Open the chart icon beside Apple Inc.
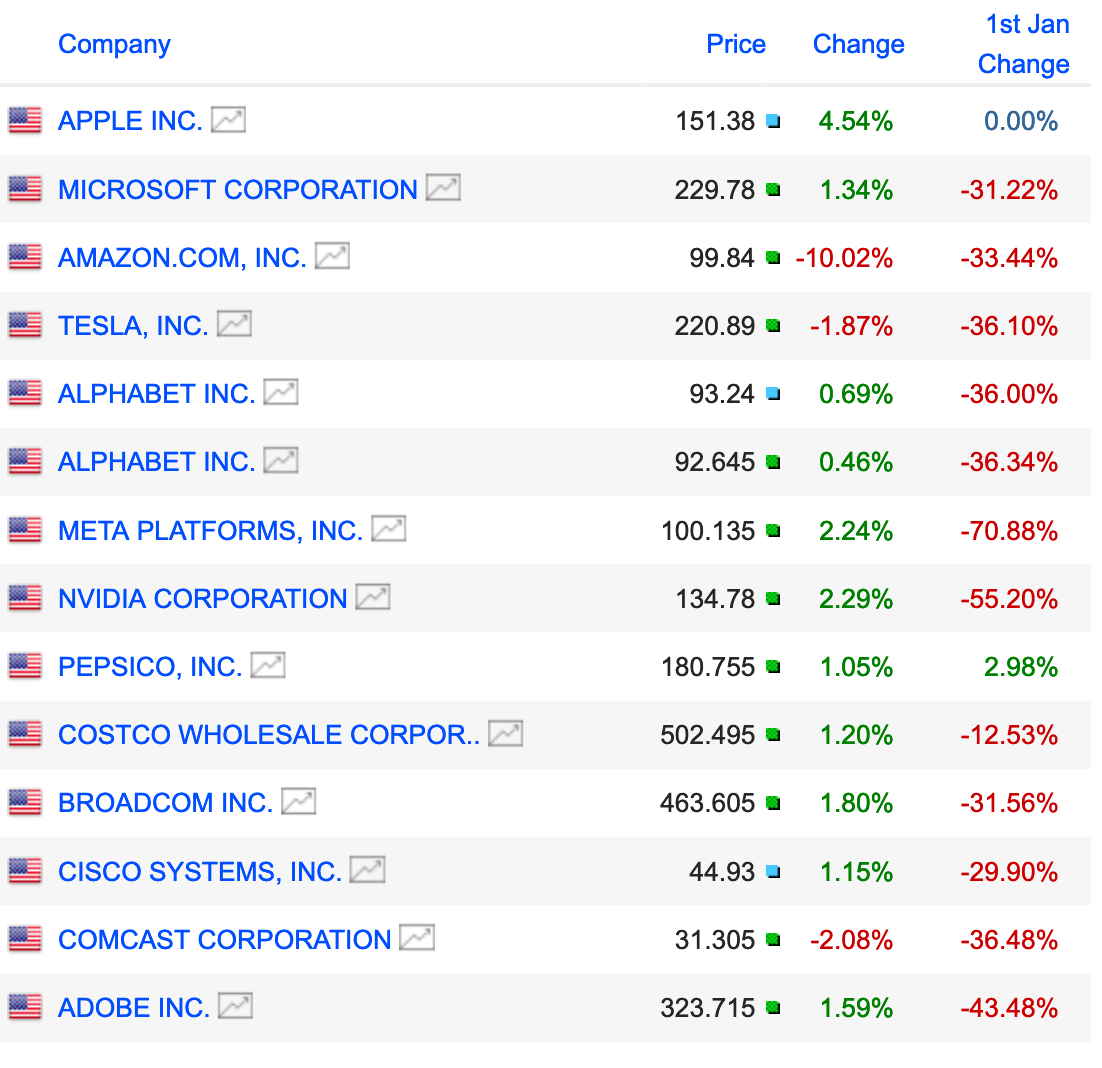The height and width of the screenshot is (1068, 1102). pyautogui.click(x=228, y=120)
